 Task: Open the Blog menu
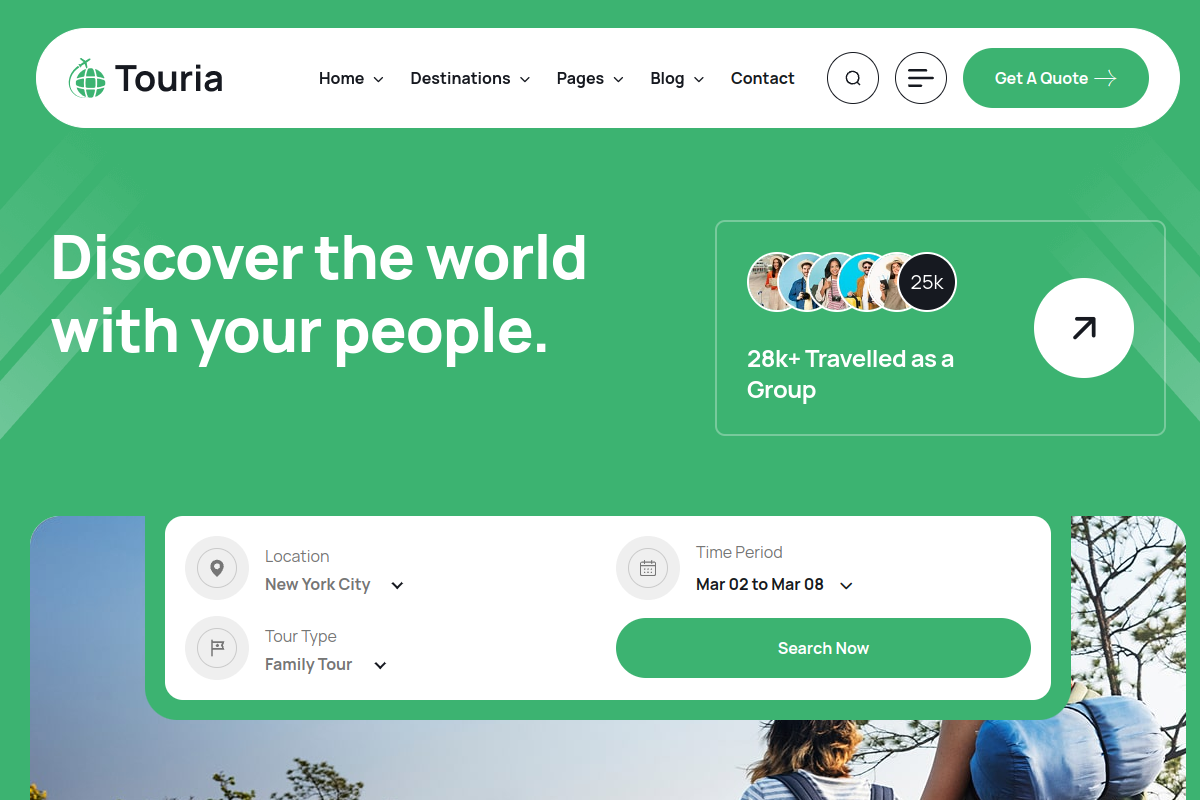click(677, 78)
